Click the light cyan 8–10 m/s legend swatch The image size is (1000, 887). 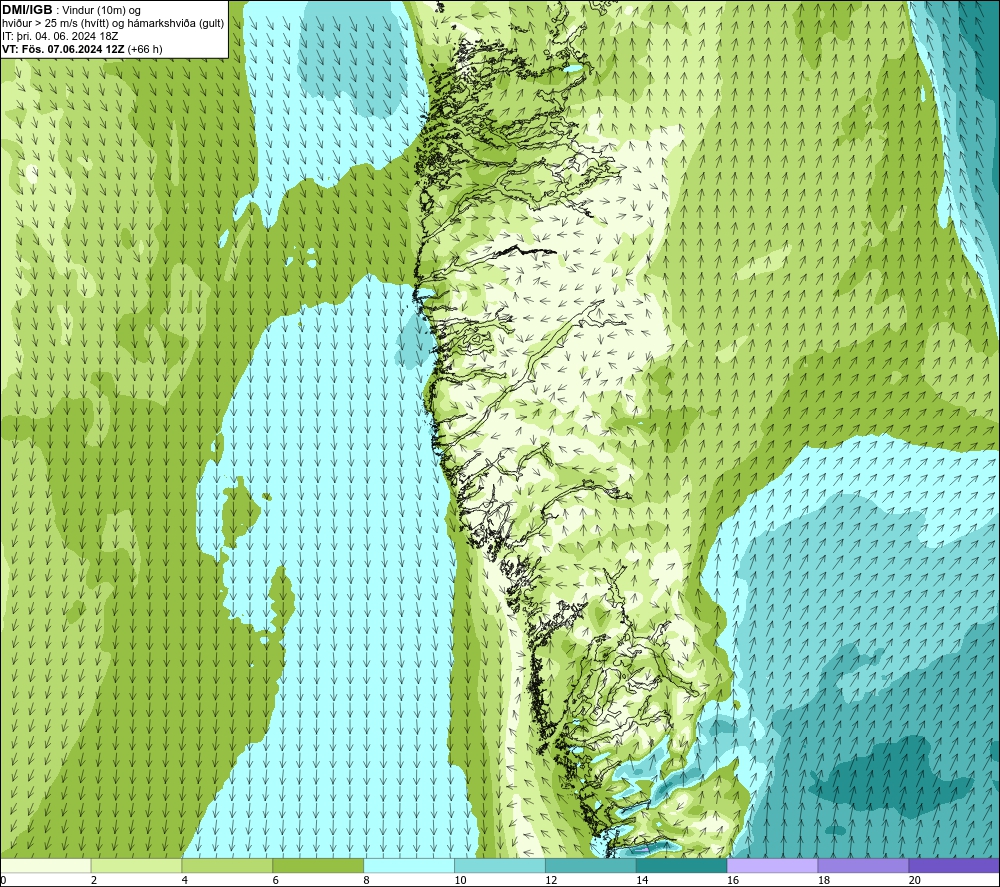pyautogui.click(x=409, y=866)
